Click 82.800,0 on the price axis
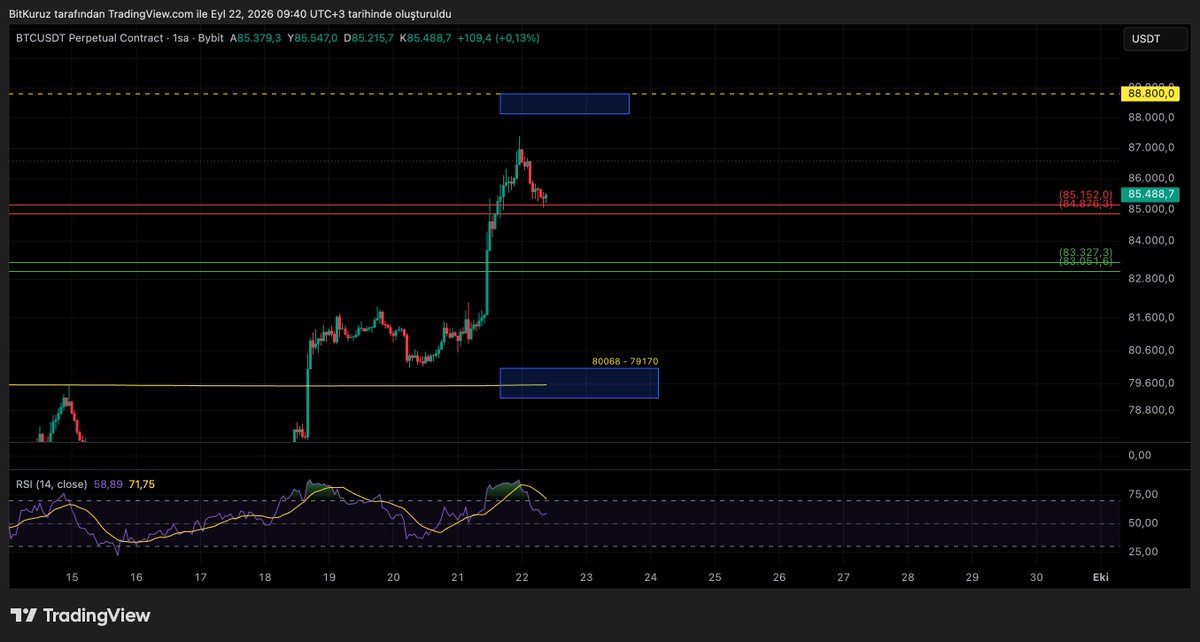 tap(1150, 279)
